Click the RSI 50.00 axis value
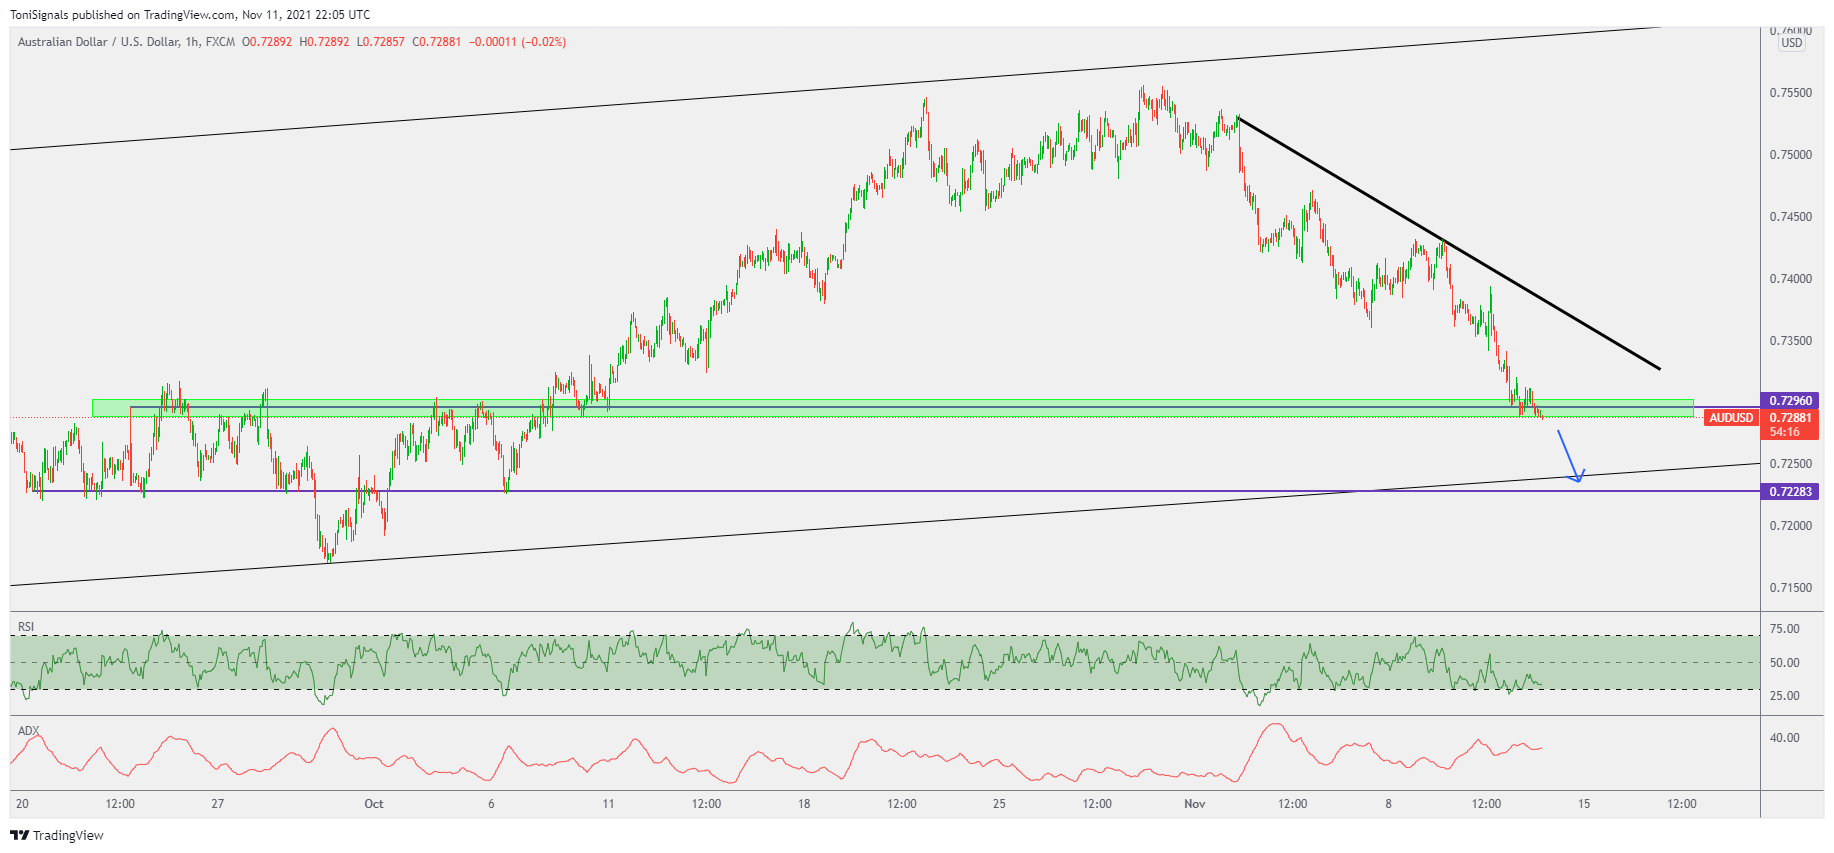1834x853 pixels. pyautogui.click(x=1784, y=663)
